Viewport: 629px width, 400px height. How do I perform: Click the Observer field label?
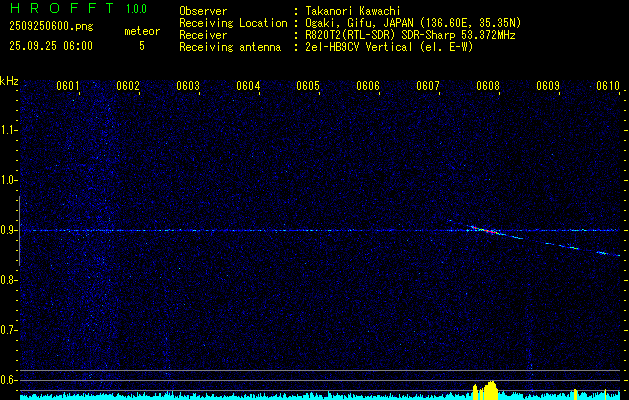(203, 11)
